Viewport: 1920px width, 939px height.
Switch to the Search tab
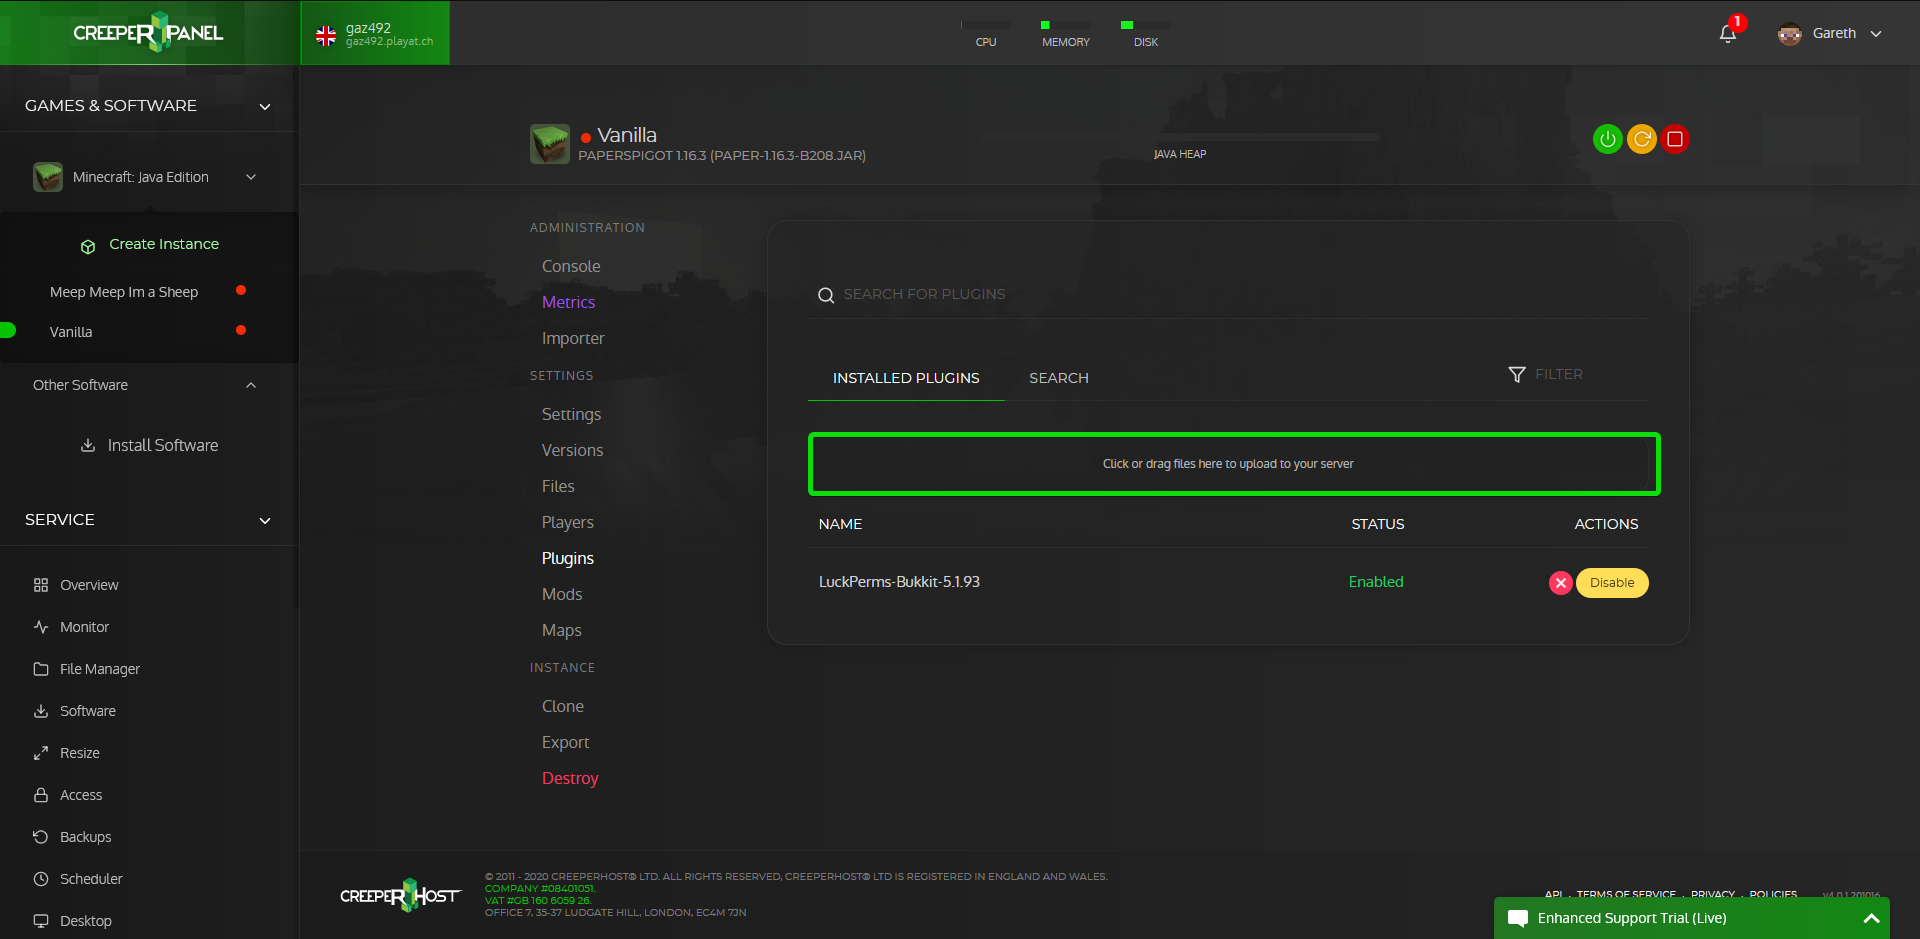click(x=1059, y=378)
